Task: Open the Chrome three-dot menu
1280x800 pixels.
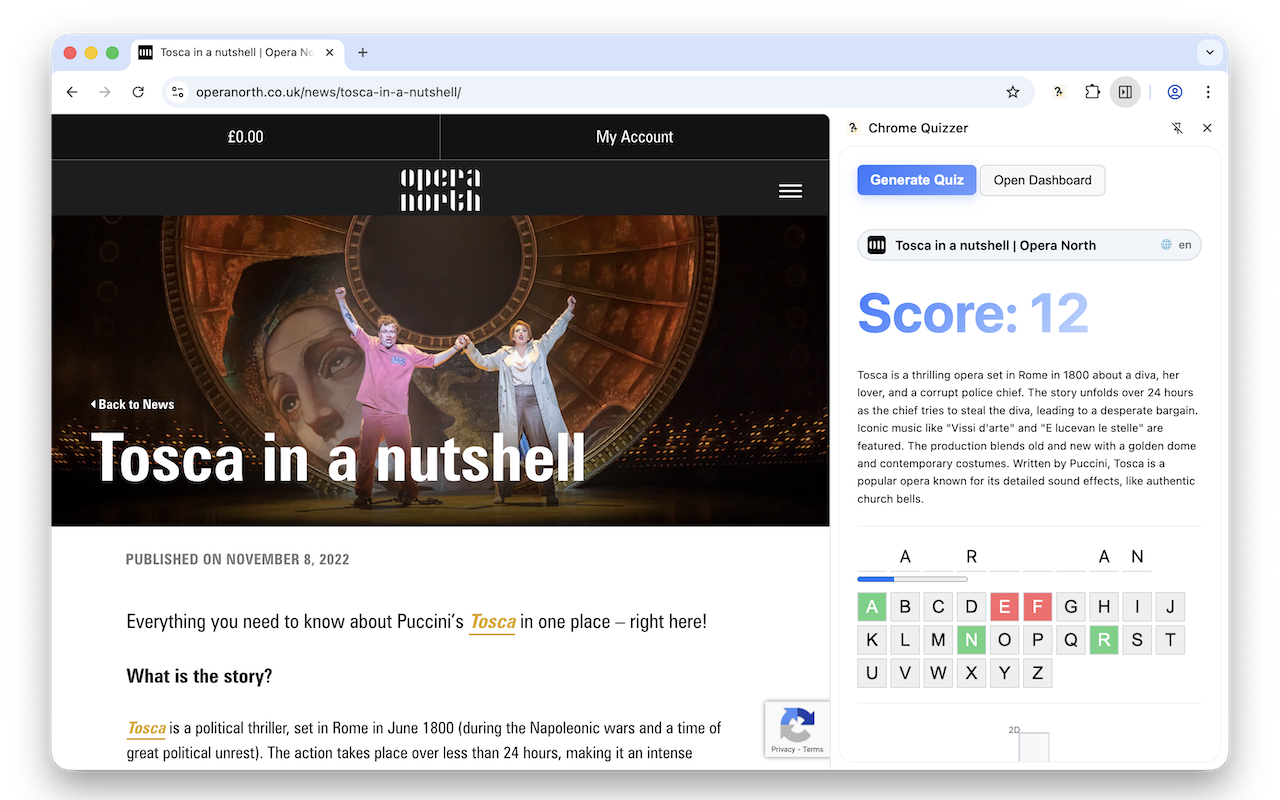Action: (x=1208, y=91)
